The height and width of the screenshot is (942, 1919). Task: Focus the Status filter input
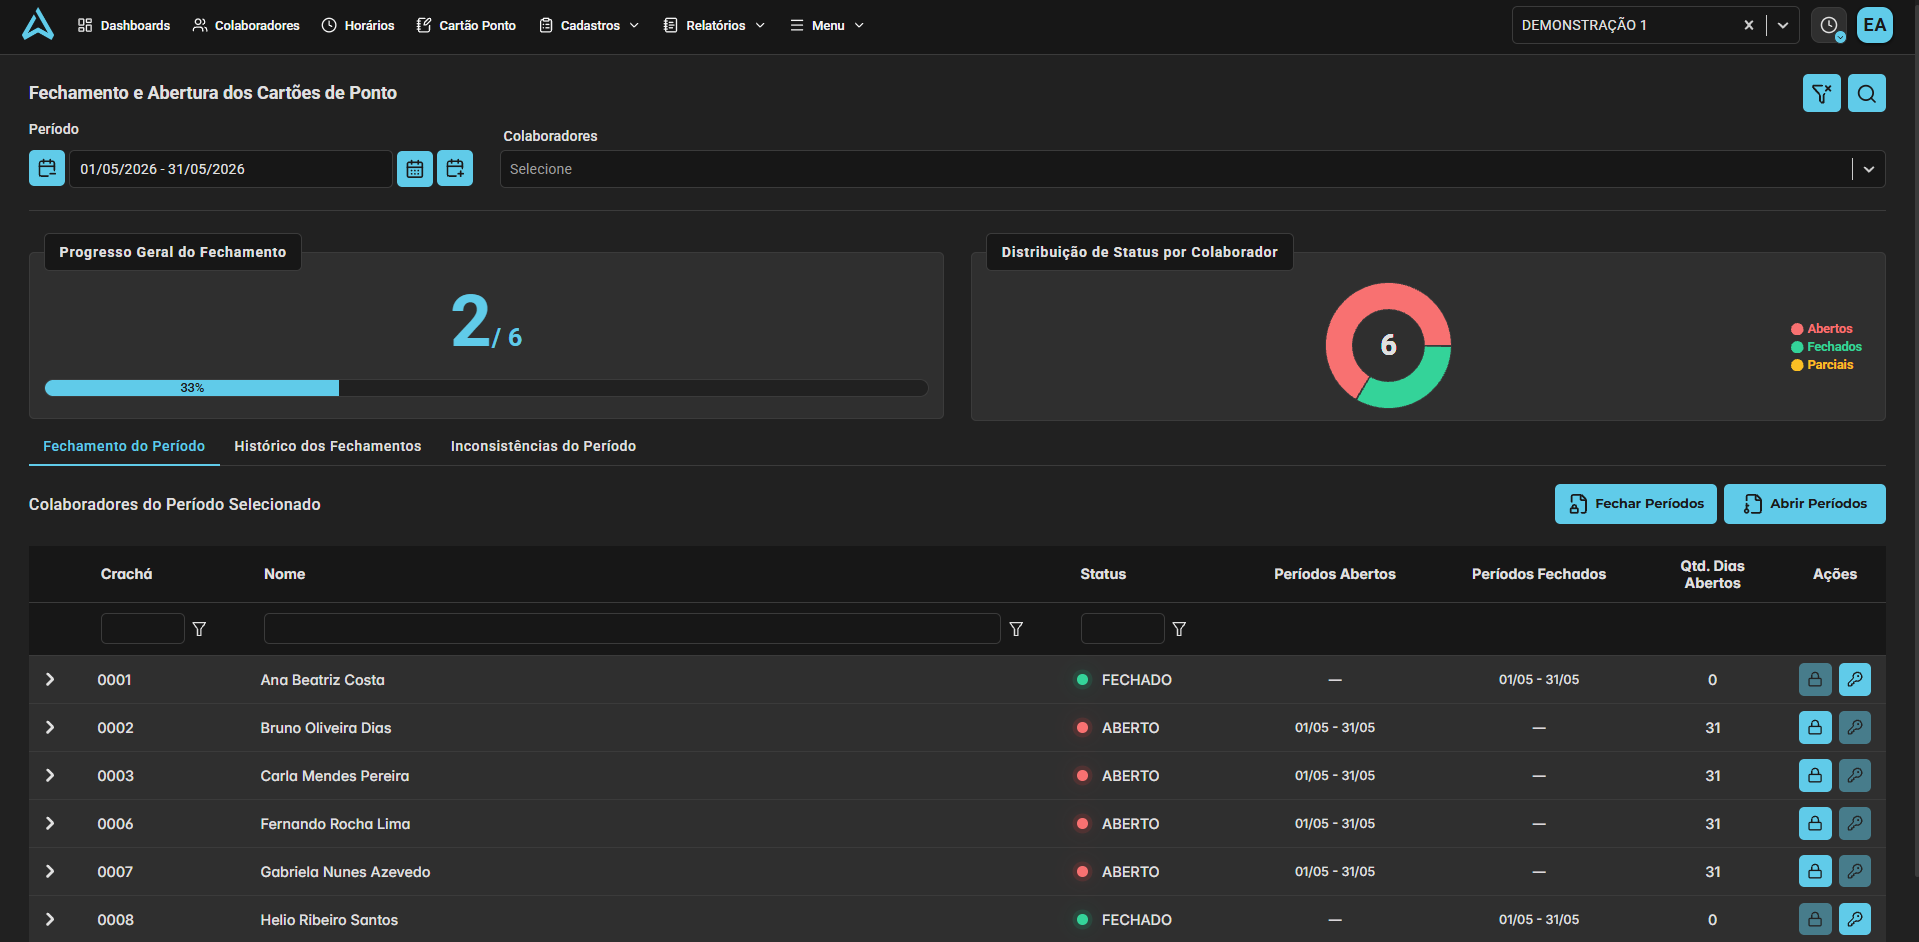coord(1123,628)
